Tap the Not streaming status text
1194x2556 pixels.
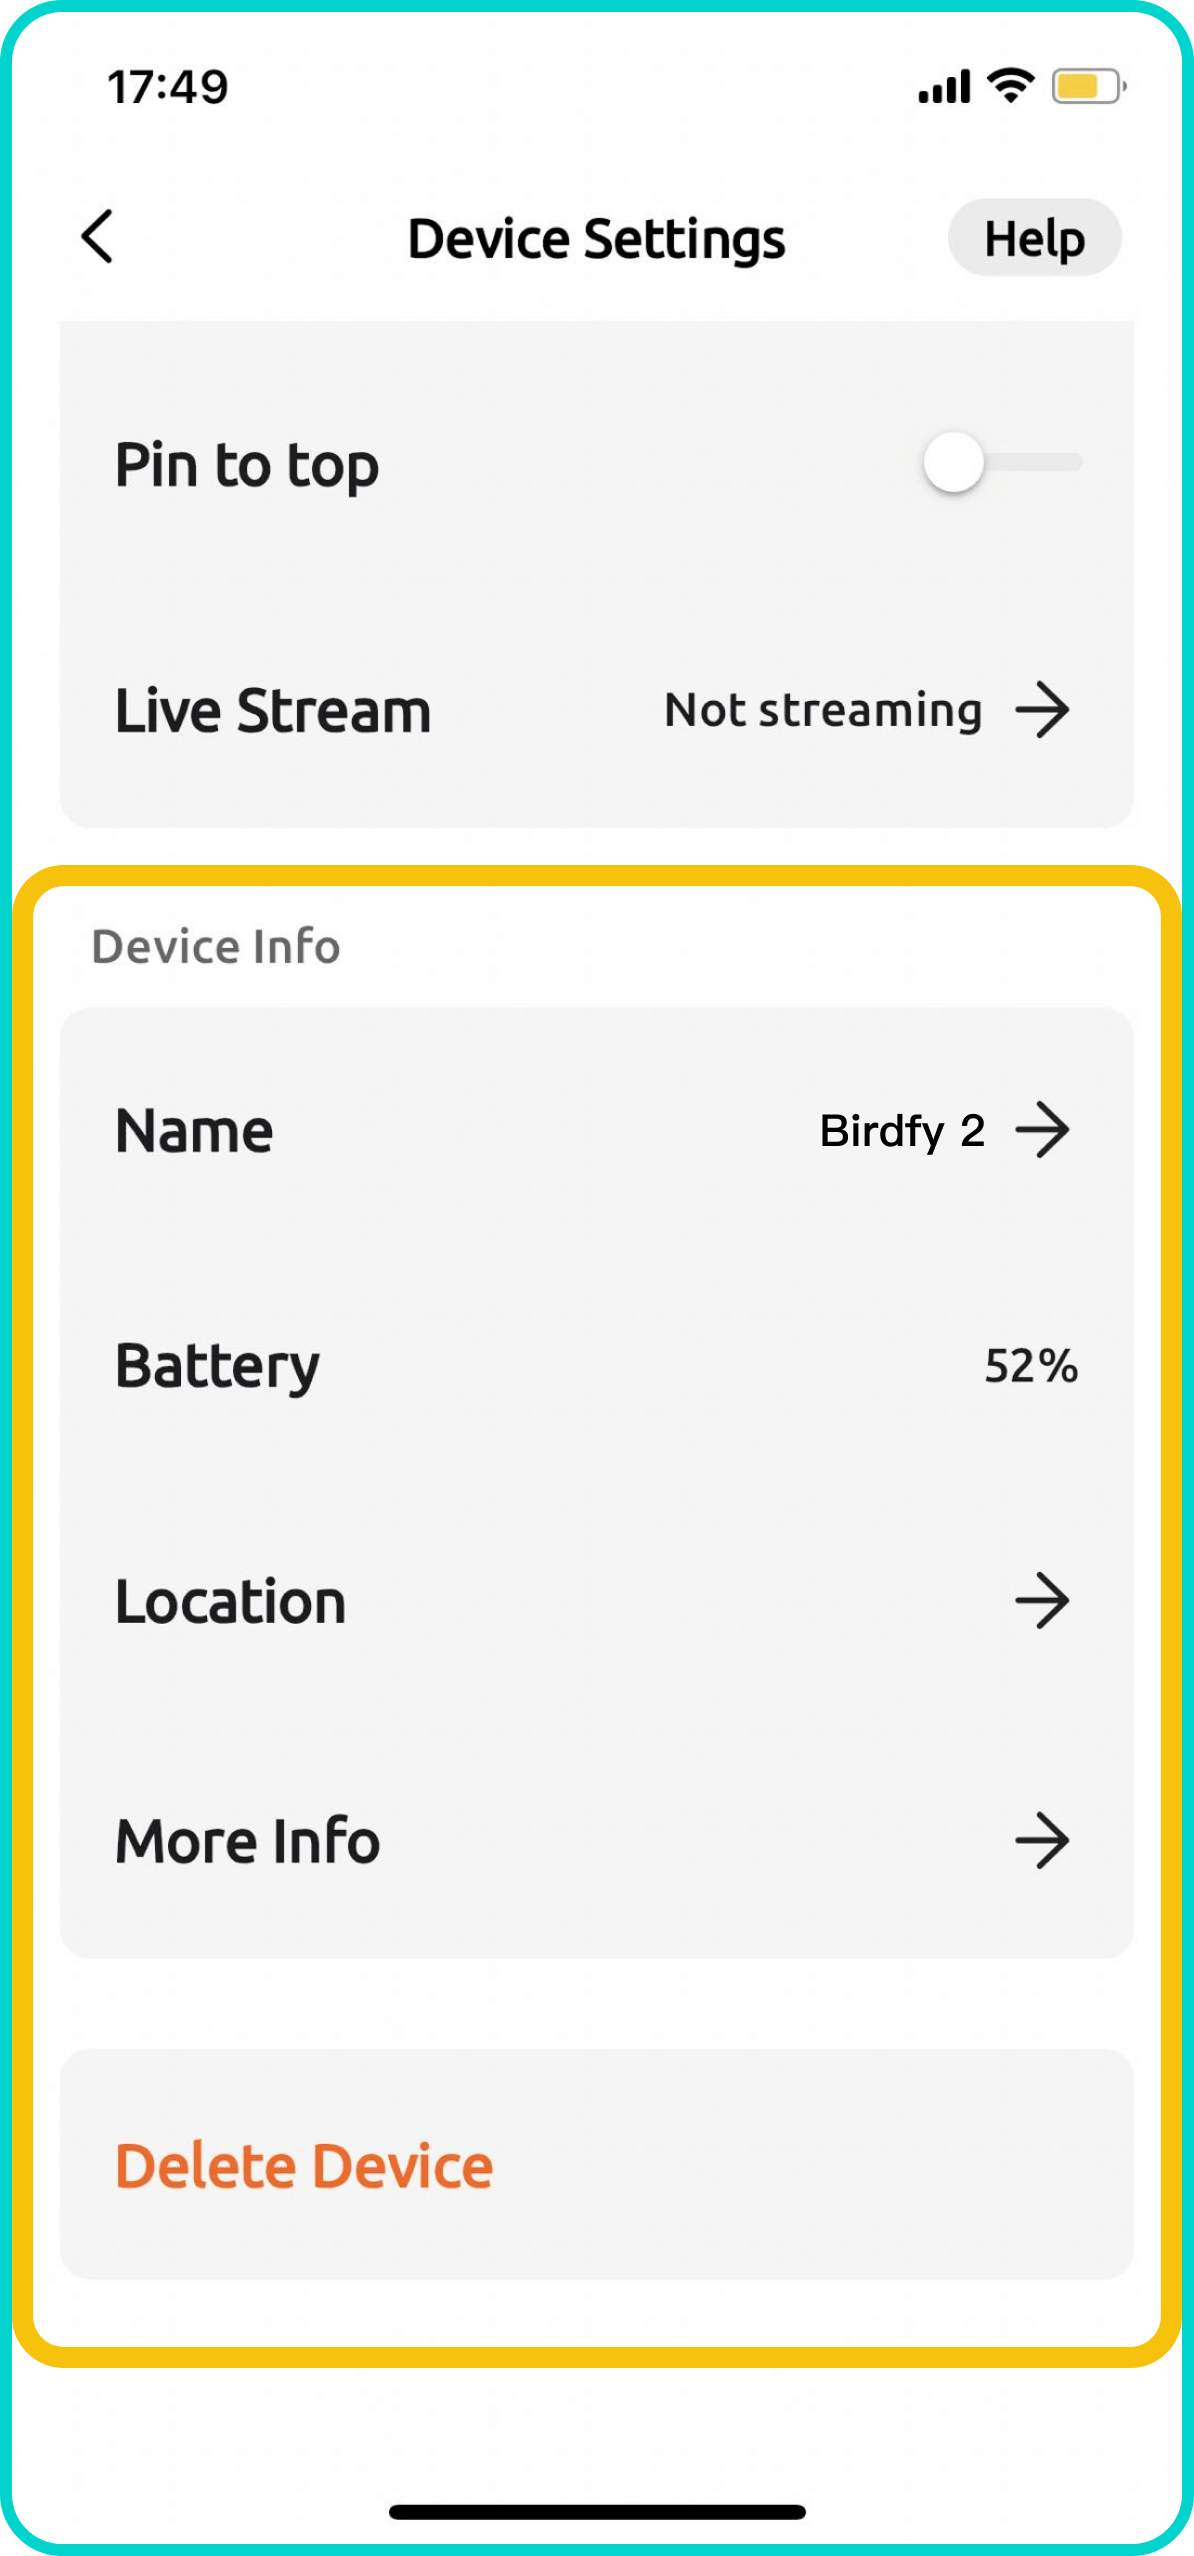pyautogui.click(x=822, y=711)
